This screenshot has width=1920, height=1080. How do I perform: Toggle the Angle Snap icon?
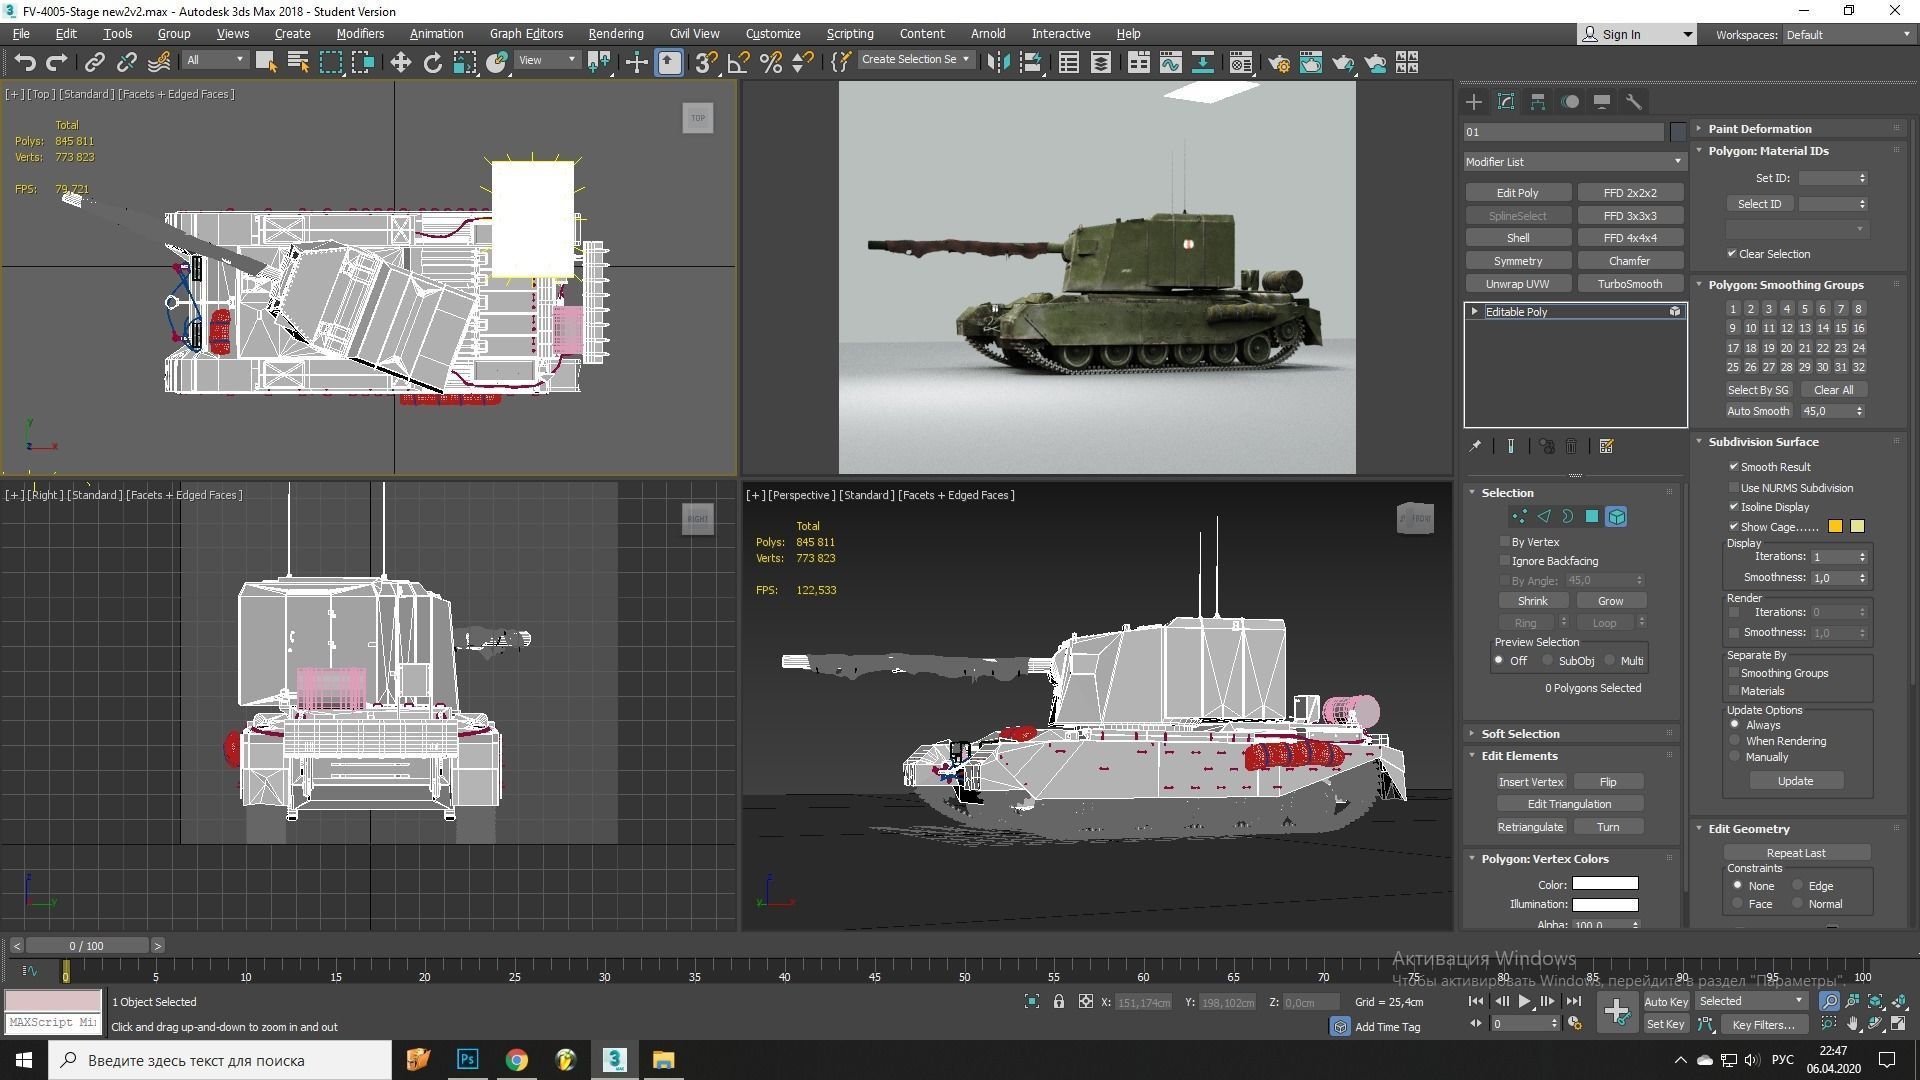pos(738,63)
